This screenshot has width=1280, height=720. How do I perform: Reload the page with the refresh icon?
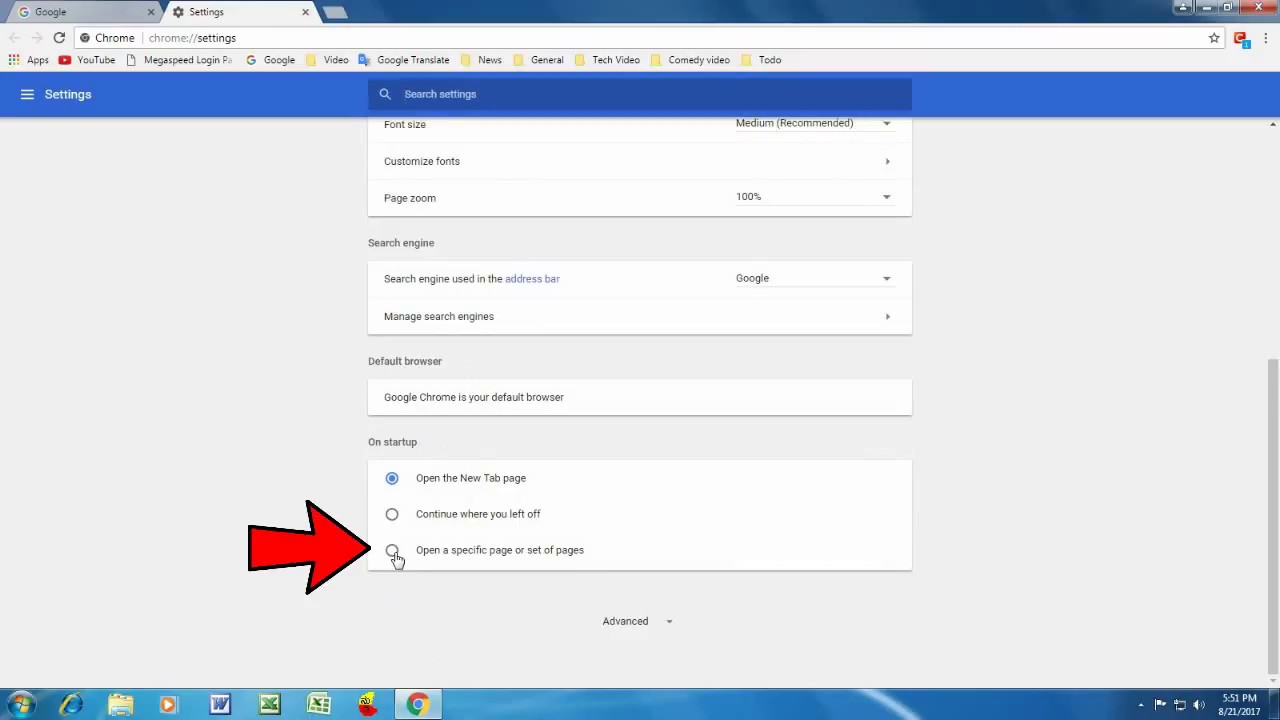(x=59, y=38)
